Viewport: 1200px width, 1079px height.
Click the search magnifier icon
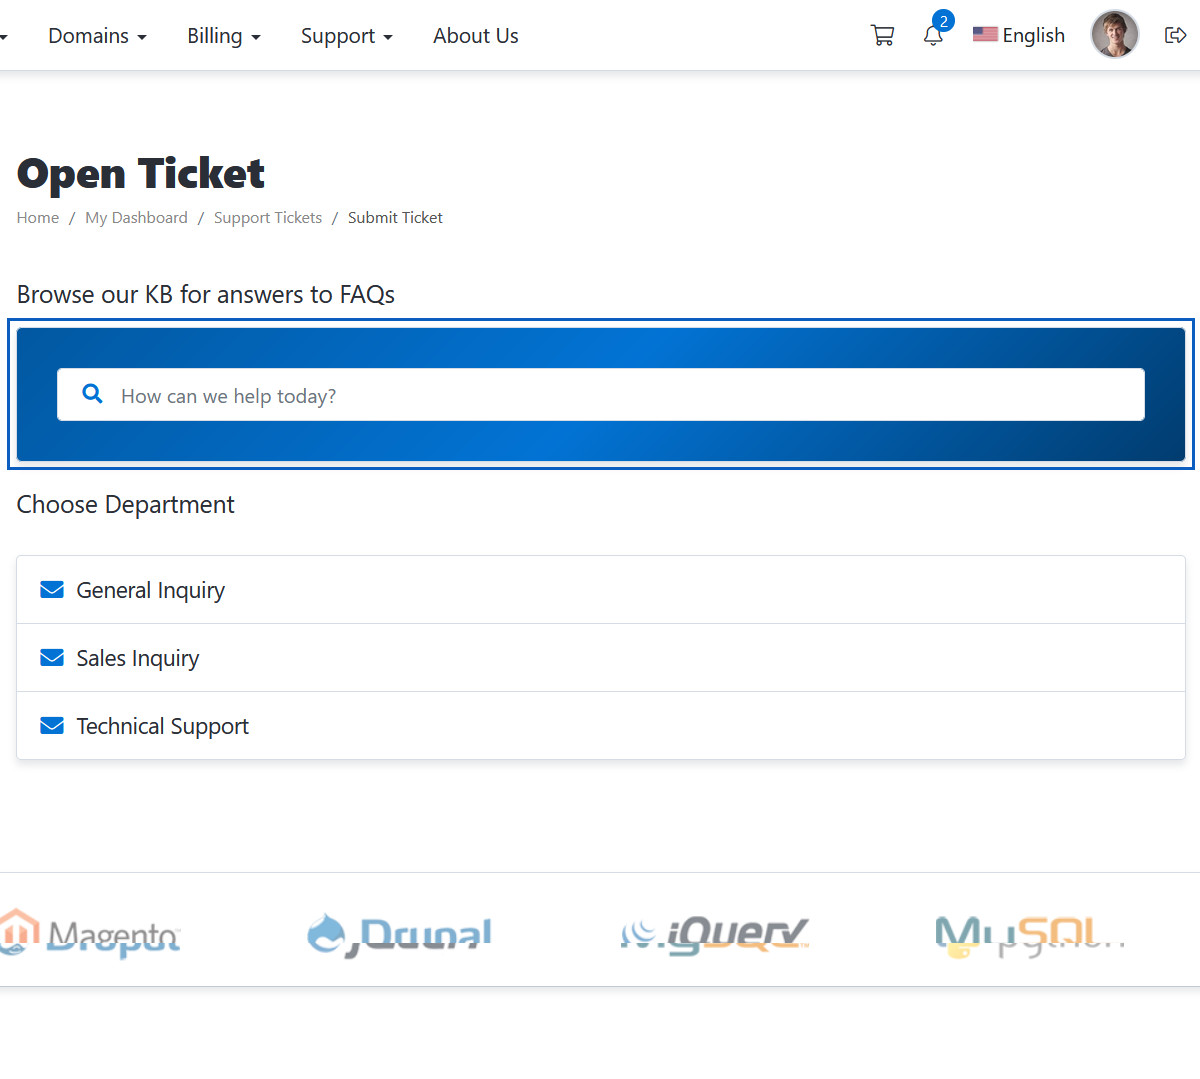tap(93, 395)
